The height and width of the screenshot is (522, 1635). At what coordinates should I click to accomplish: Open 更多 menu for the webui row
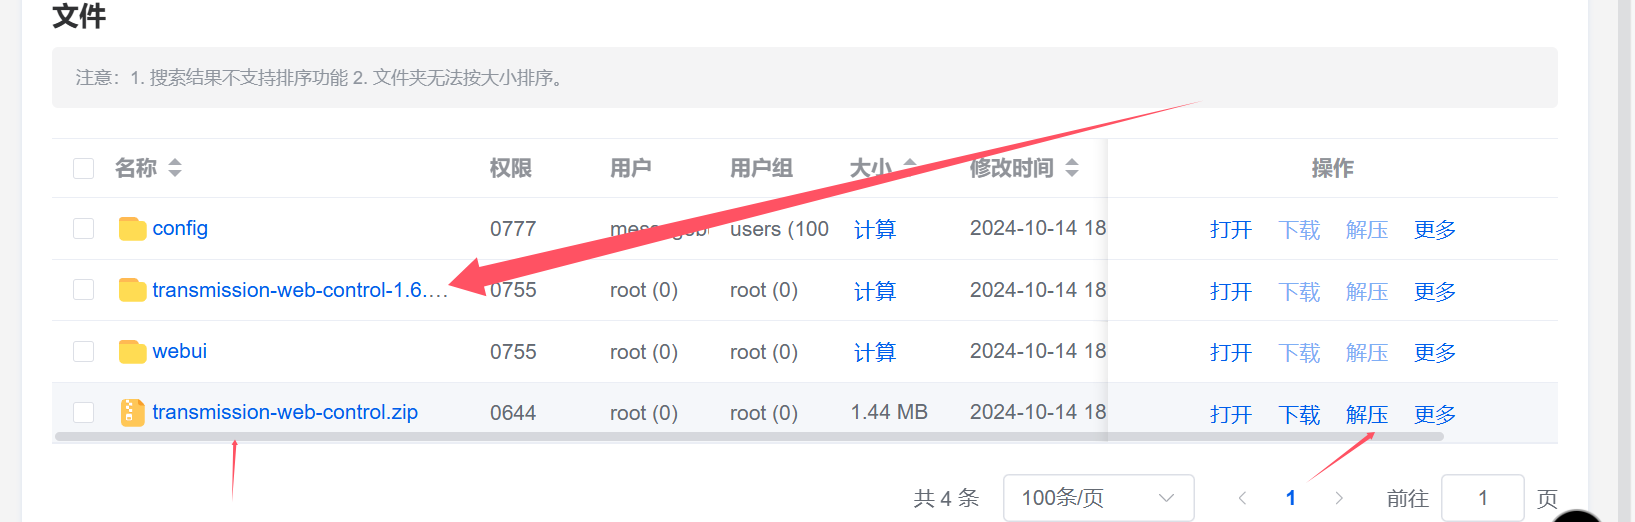(x=1435, y=353)
